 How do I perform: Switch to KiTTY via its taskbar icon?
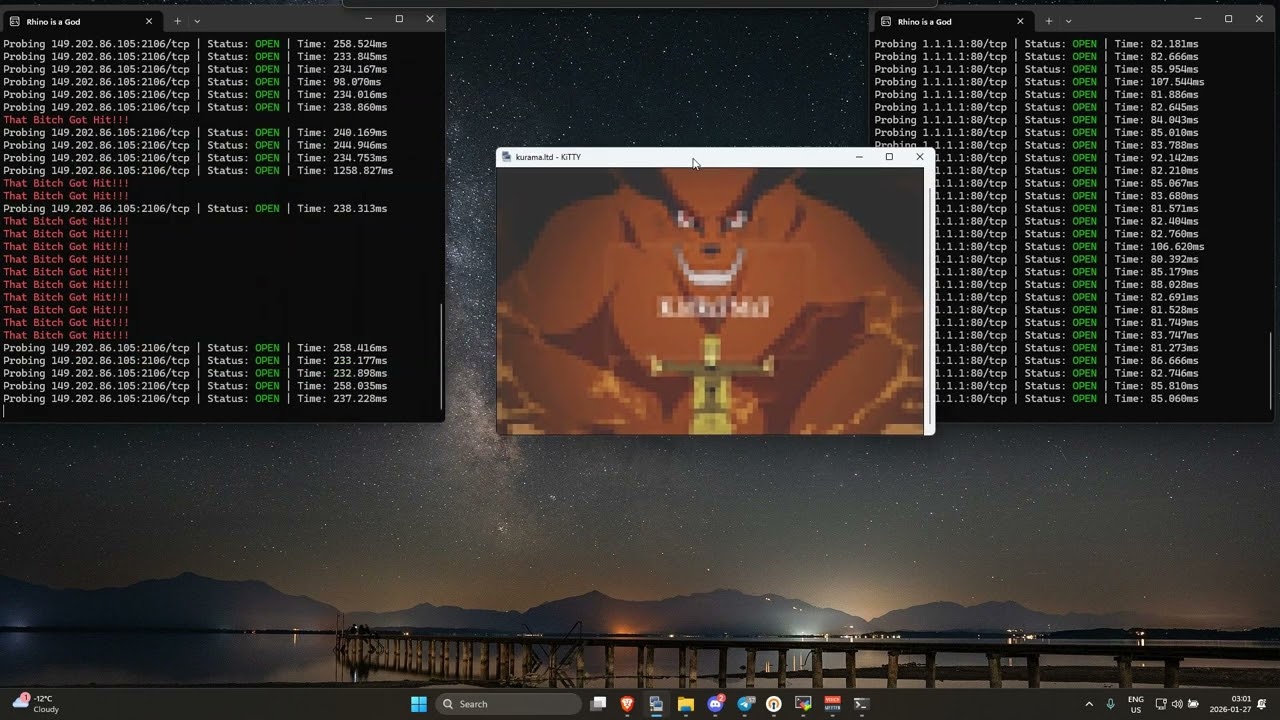[656, 704]
